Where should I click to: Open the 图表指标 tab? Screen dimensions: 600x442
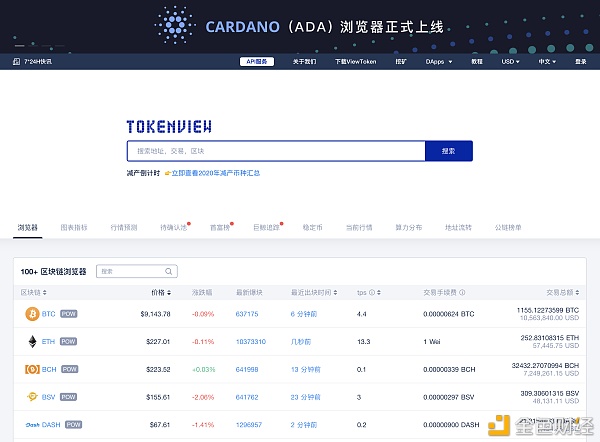[74, 228]
